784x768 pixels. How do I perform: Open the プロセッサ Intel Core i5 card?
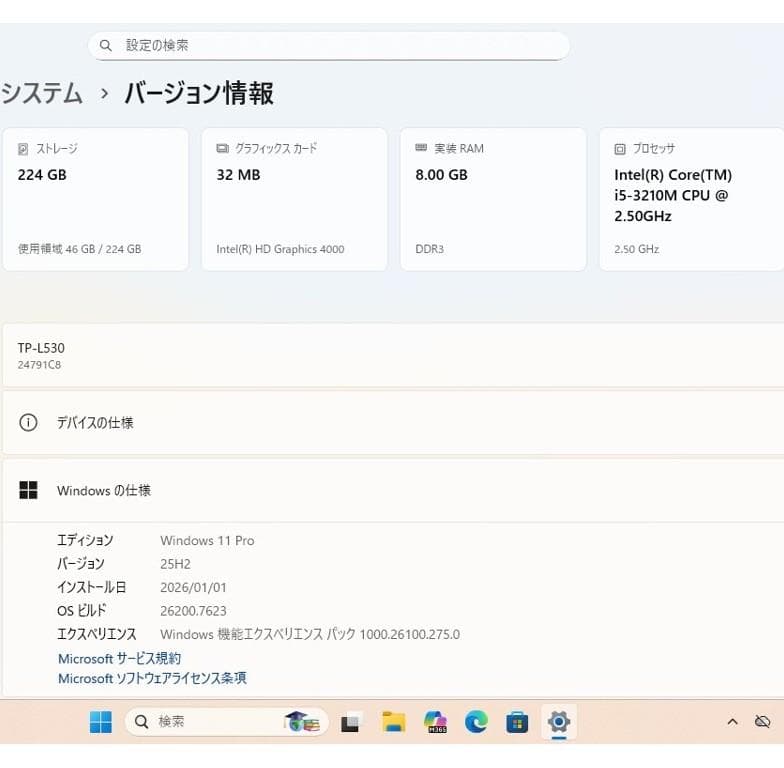pos(692,199)
